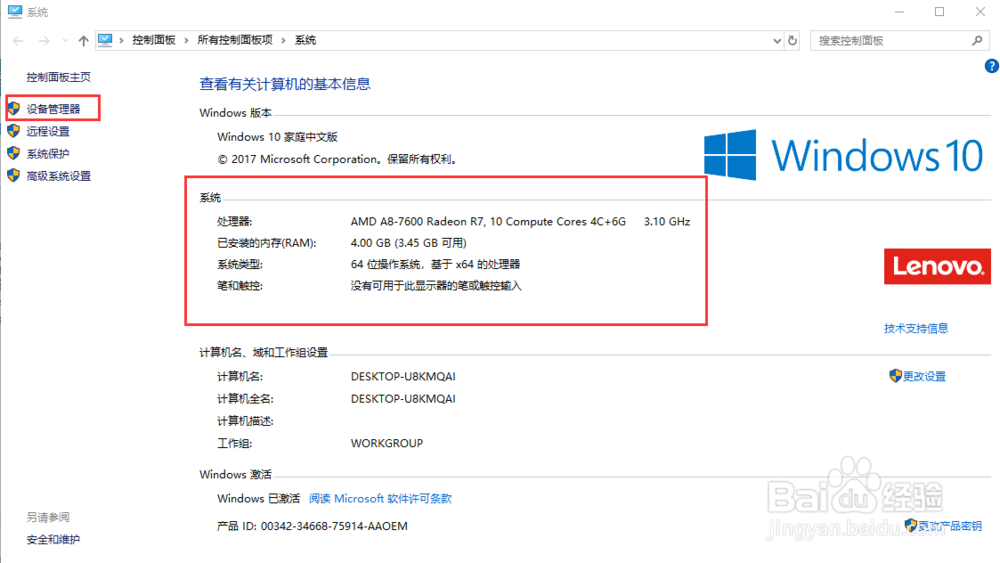Click RAM value 4.00 GB (3.45 GB 可用)
This screenshot has width=1000, height=563.
coord(409,243)
